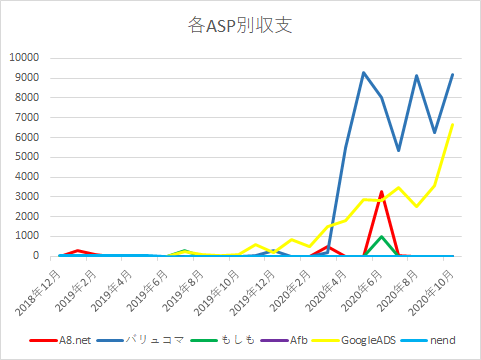Click the 2018年12月 x-axis label

click(x=38, y=293)
